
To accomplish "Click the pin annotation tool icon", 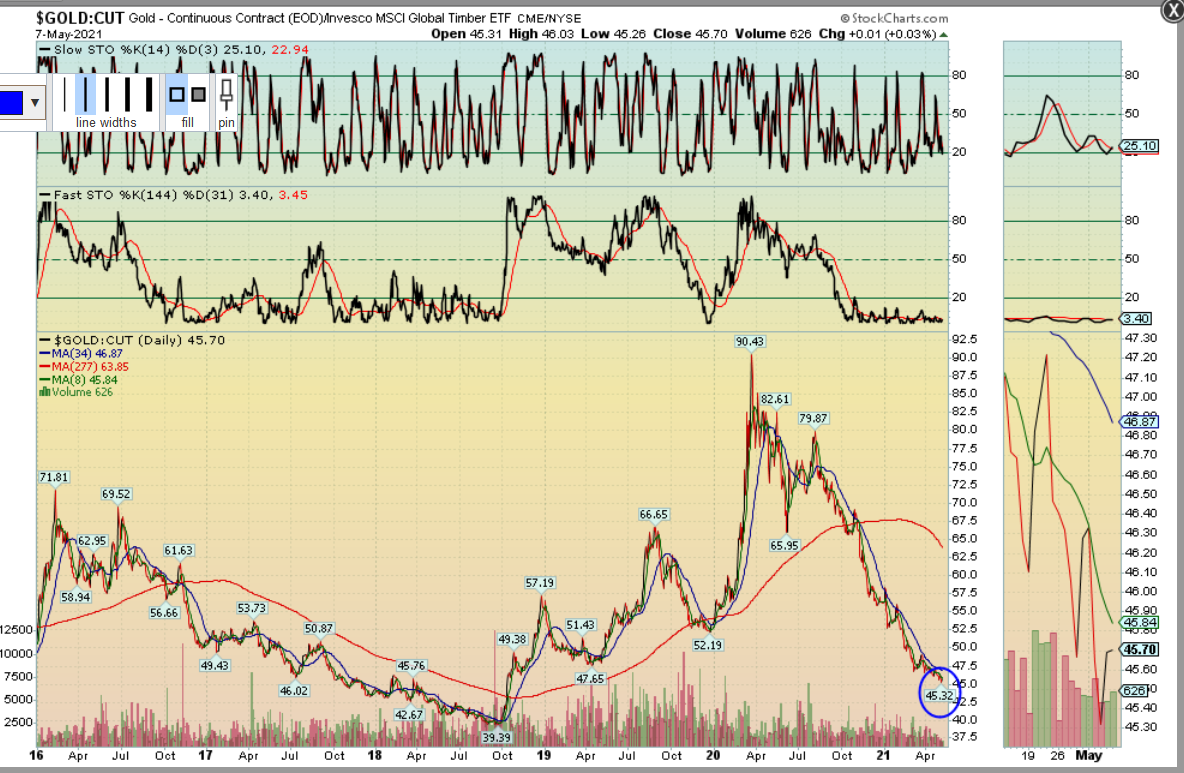I will (227, 95).
